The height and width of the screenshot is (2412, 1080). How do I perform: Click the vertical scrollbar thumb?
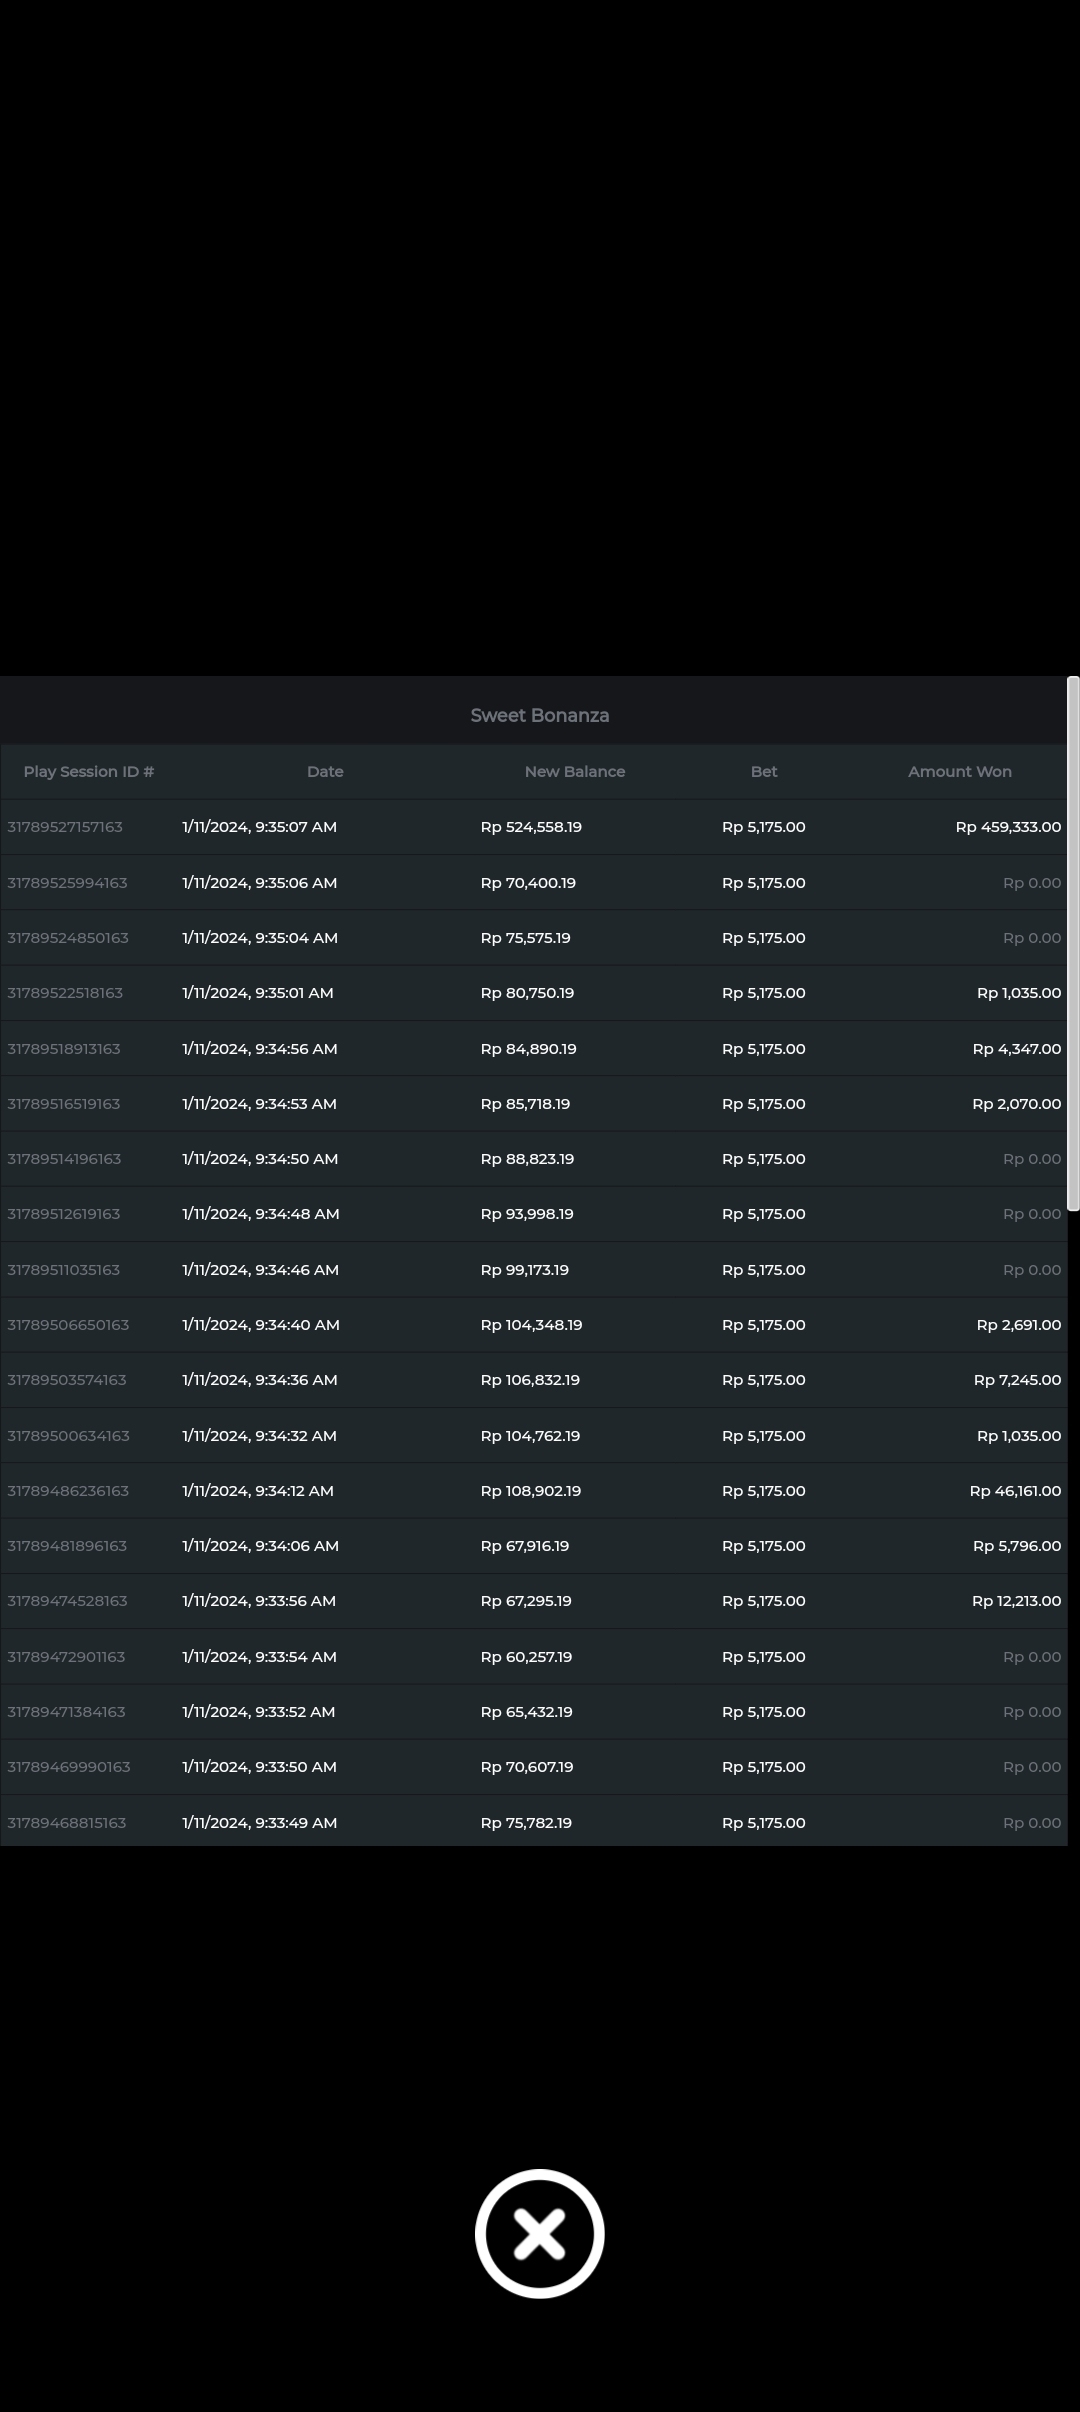(1073, 943)
